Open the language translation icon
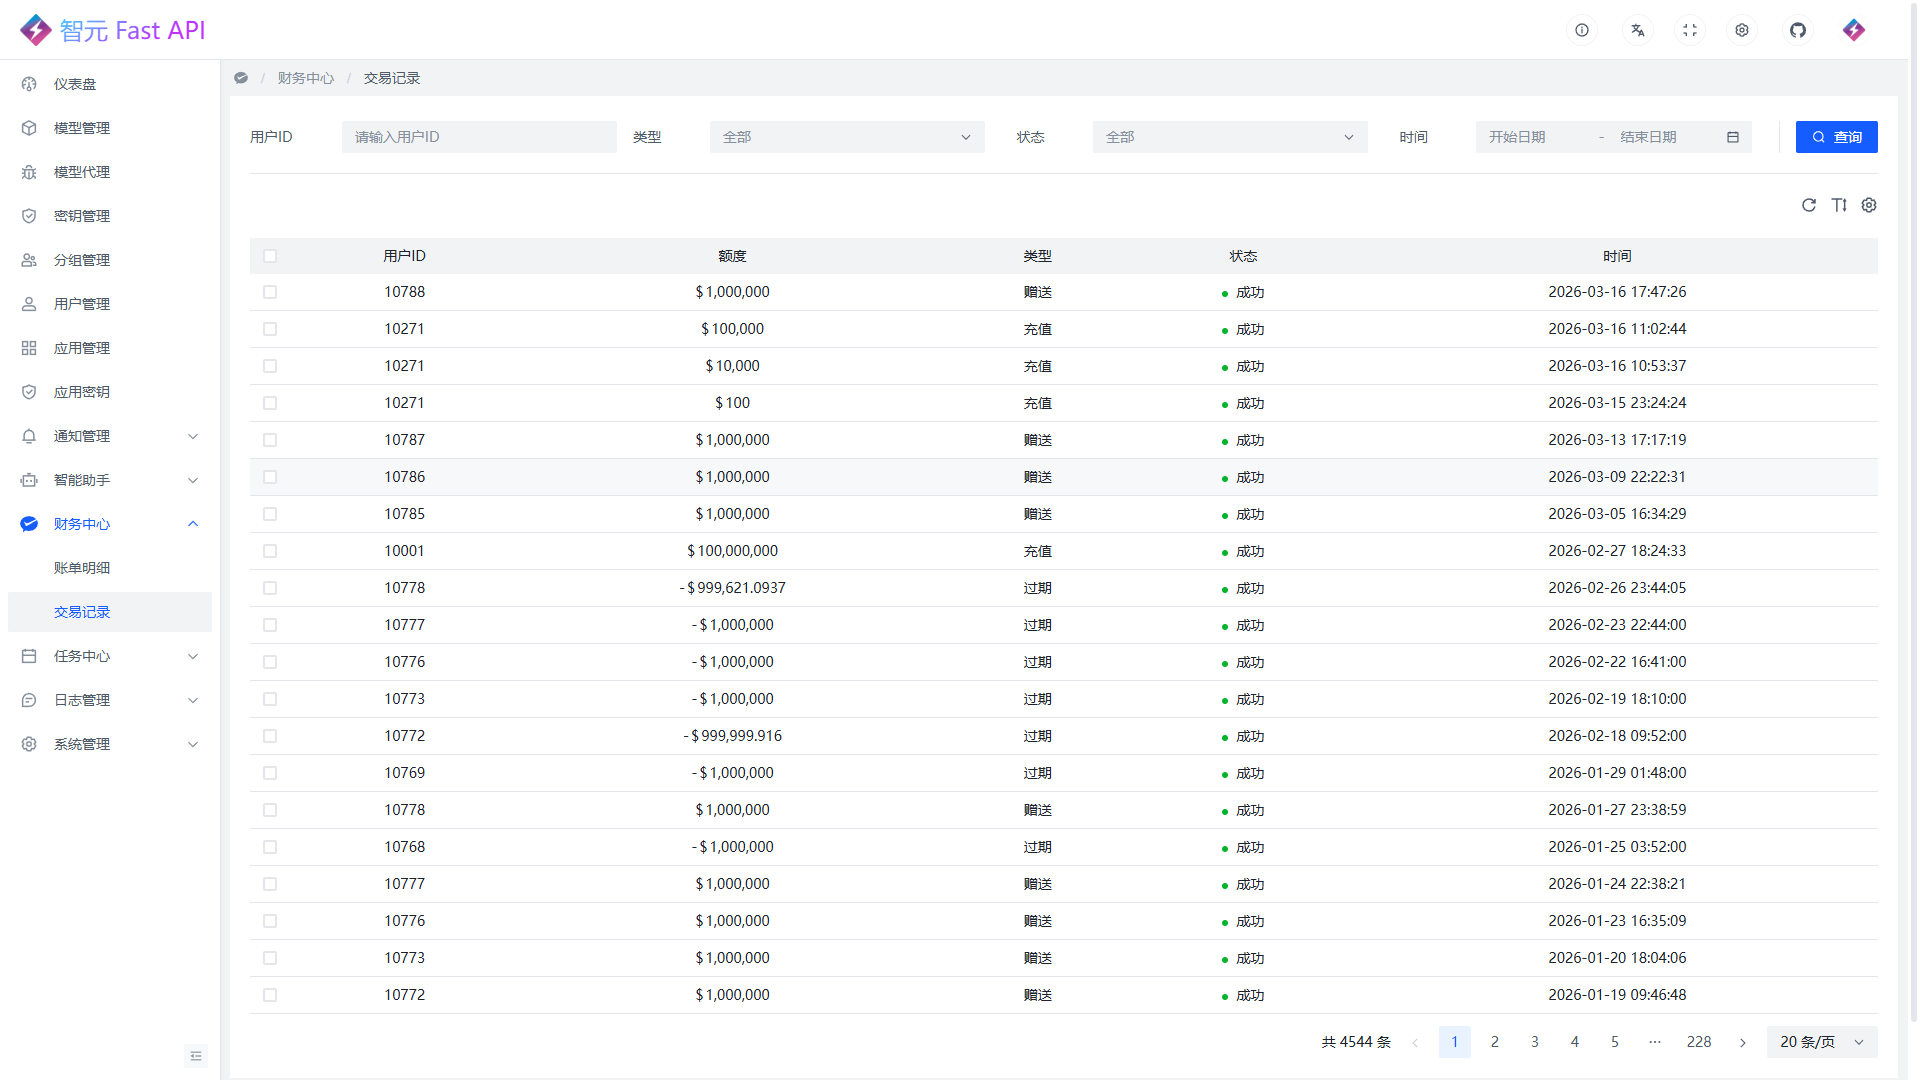 (1637, 30)
